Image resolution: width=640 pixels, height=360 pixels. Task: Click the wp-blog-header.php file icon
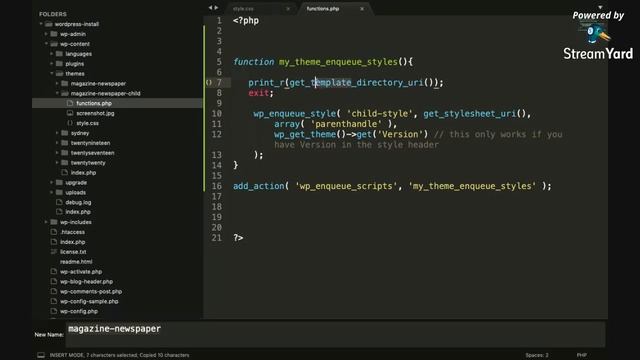tap(54, 281)
